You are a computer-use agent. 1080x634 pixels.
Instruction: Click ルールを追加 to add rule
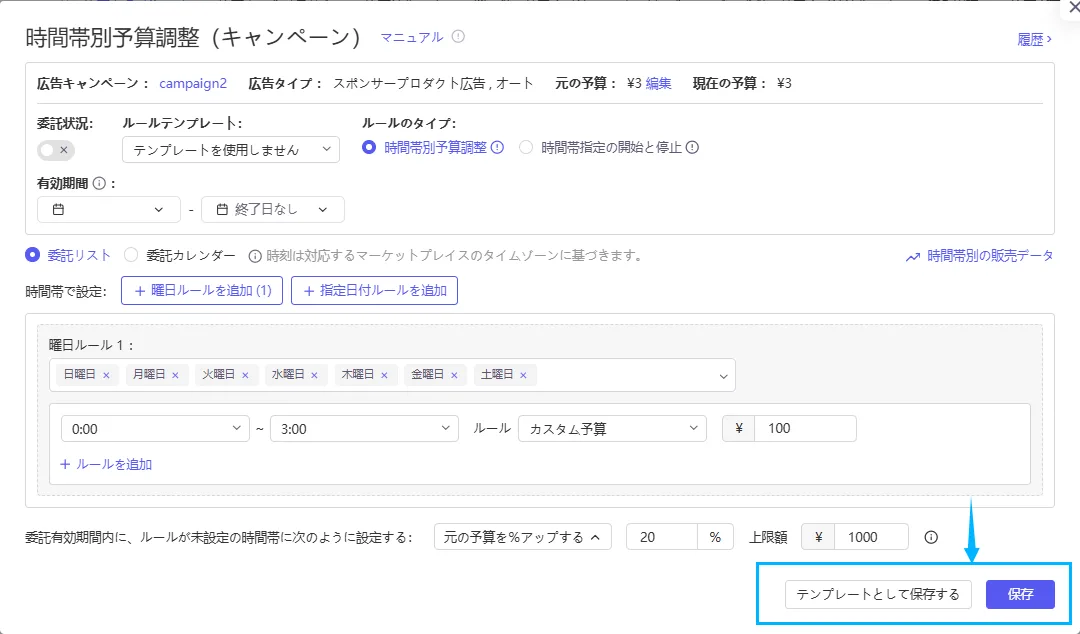coord(106,464)
